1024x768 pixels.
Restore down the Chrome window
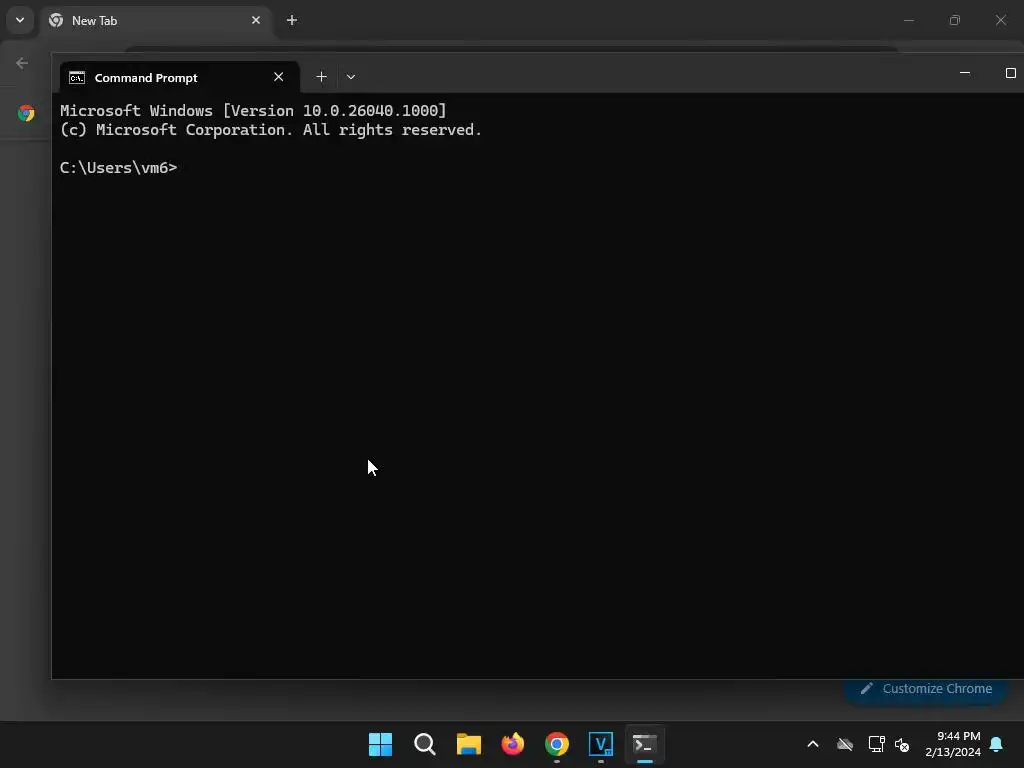[x=955, y=20]
